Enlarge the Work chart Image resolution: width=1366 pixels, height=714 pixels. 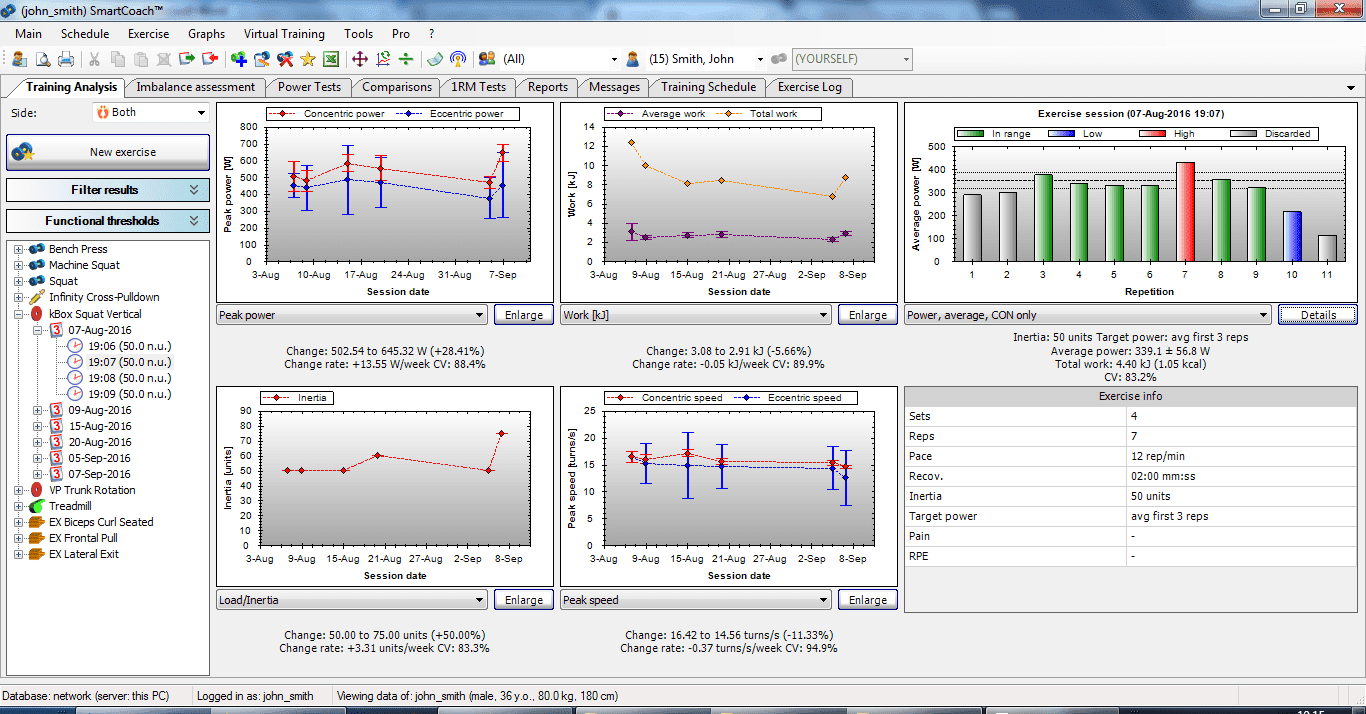(x=867, y=314)
